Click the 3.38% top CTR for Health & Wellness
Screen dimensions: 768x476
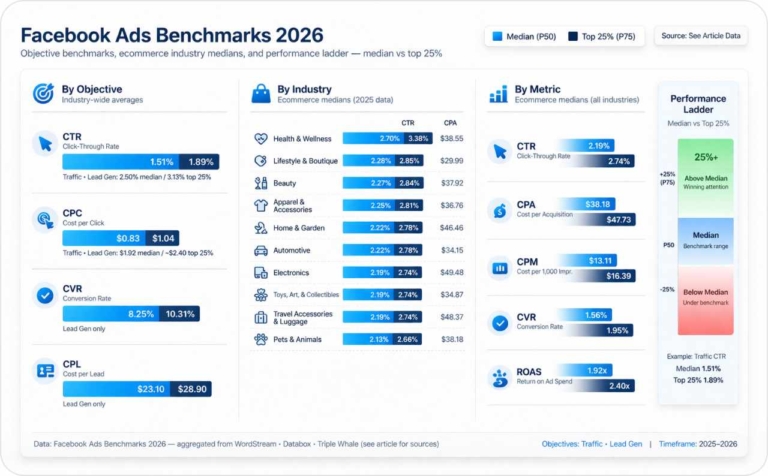pyautogui.click(x=418, y=139)
